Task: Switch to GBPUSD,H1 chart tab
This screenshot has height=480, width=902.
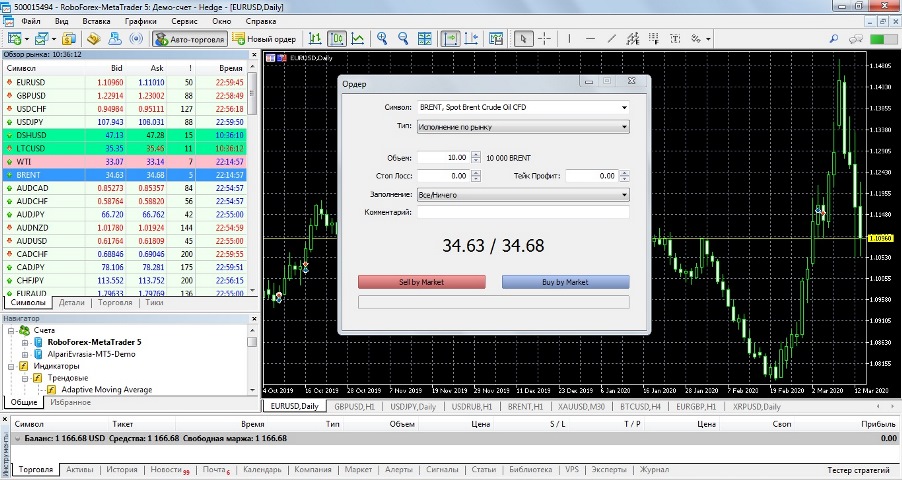Action: pos(354,406)
